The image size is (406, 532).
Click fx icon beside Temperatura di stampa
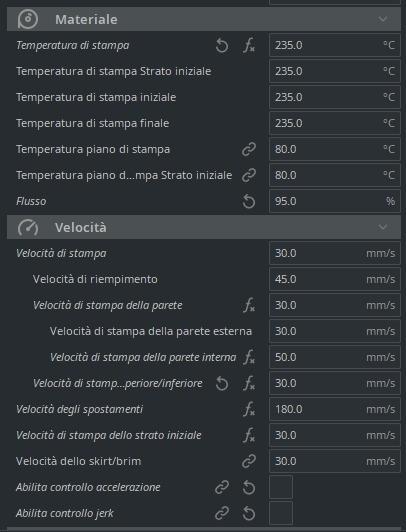249,45
